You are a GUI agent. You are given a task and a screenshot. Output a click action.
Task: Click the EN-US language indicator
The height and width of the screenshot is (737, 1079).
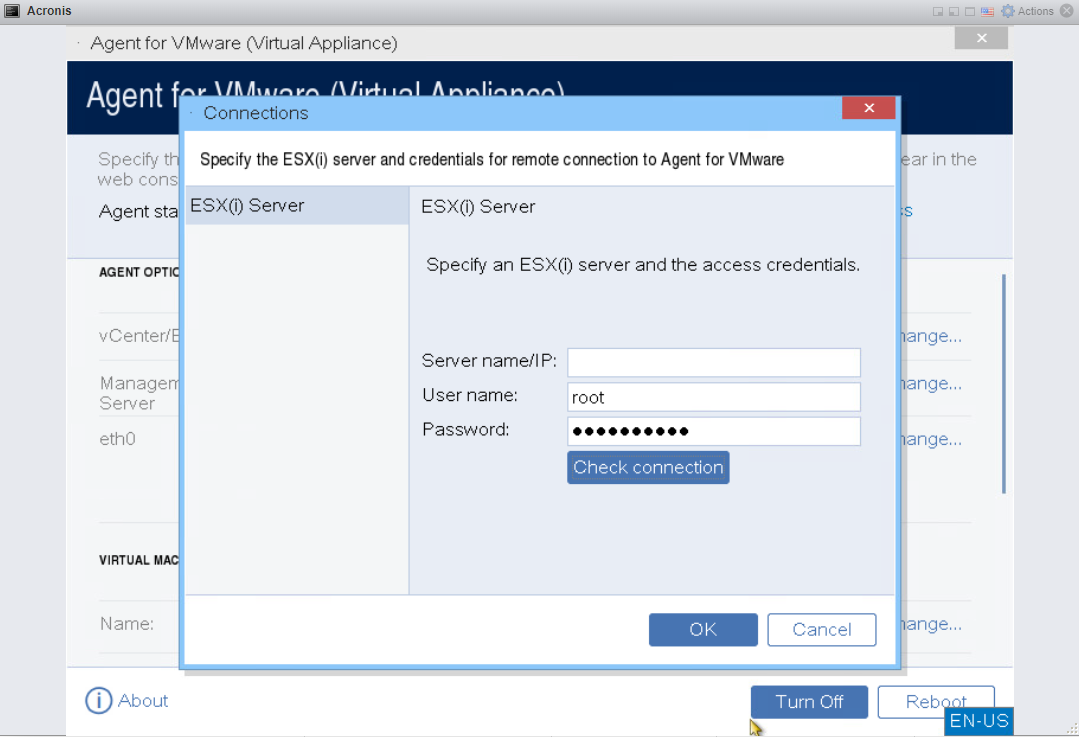[979, 721]
